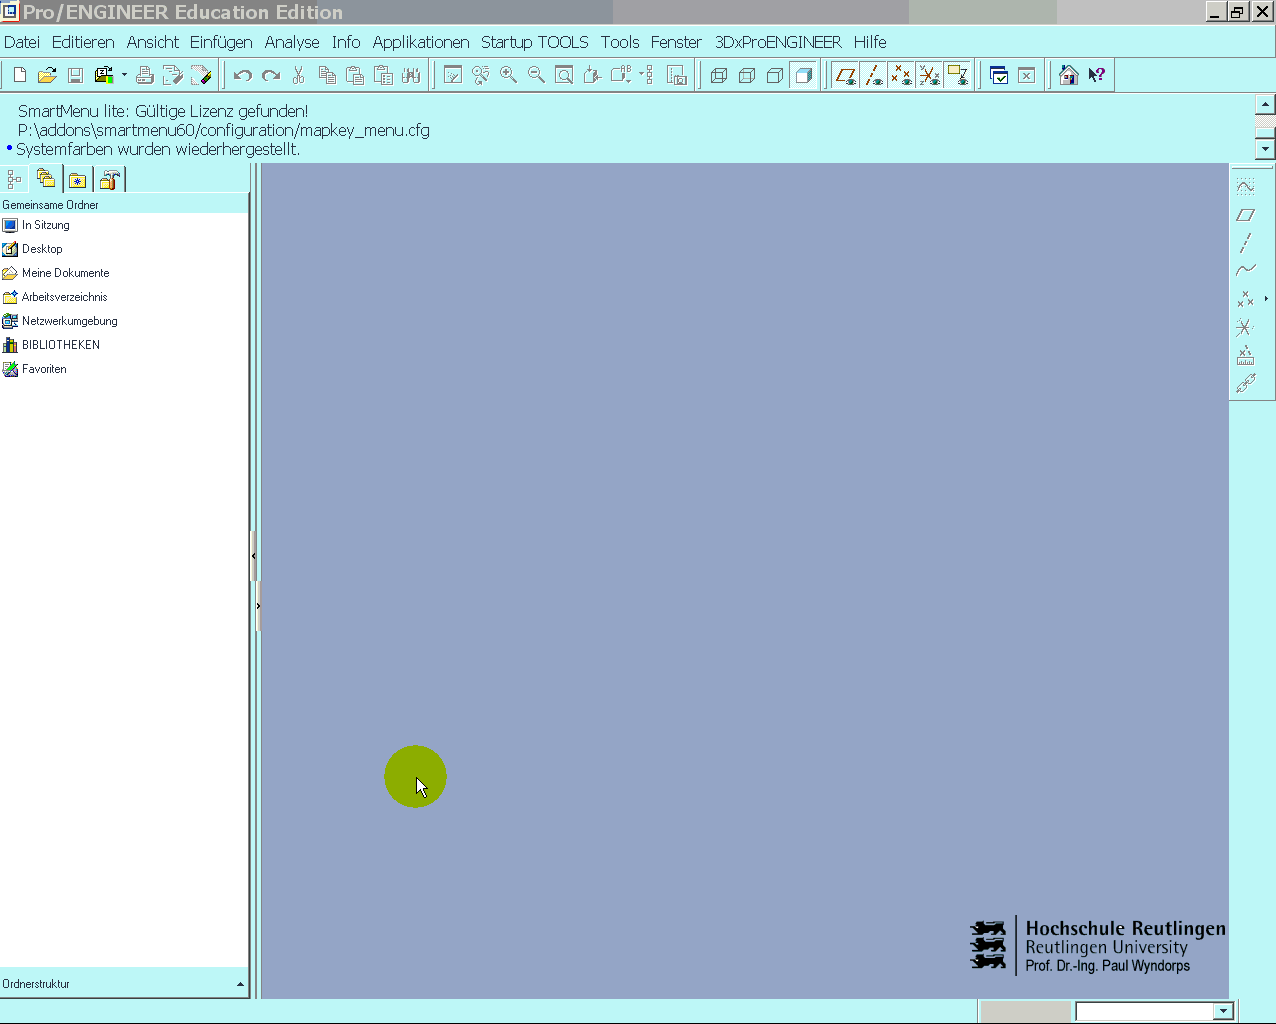Open the 3DxProENGINEER menu
The width and height of the screenshot is (1276, 1024).
tap(778, 42)
